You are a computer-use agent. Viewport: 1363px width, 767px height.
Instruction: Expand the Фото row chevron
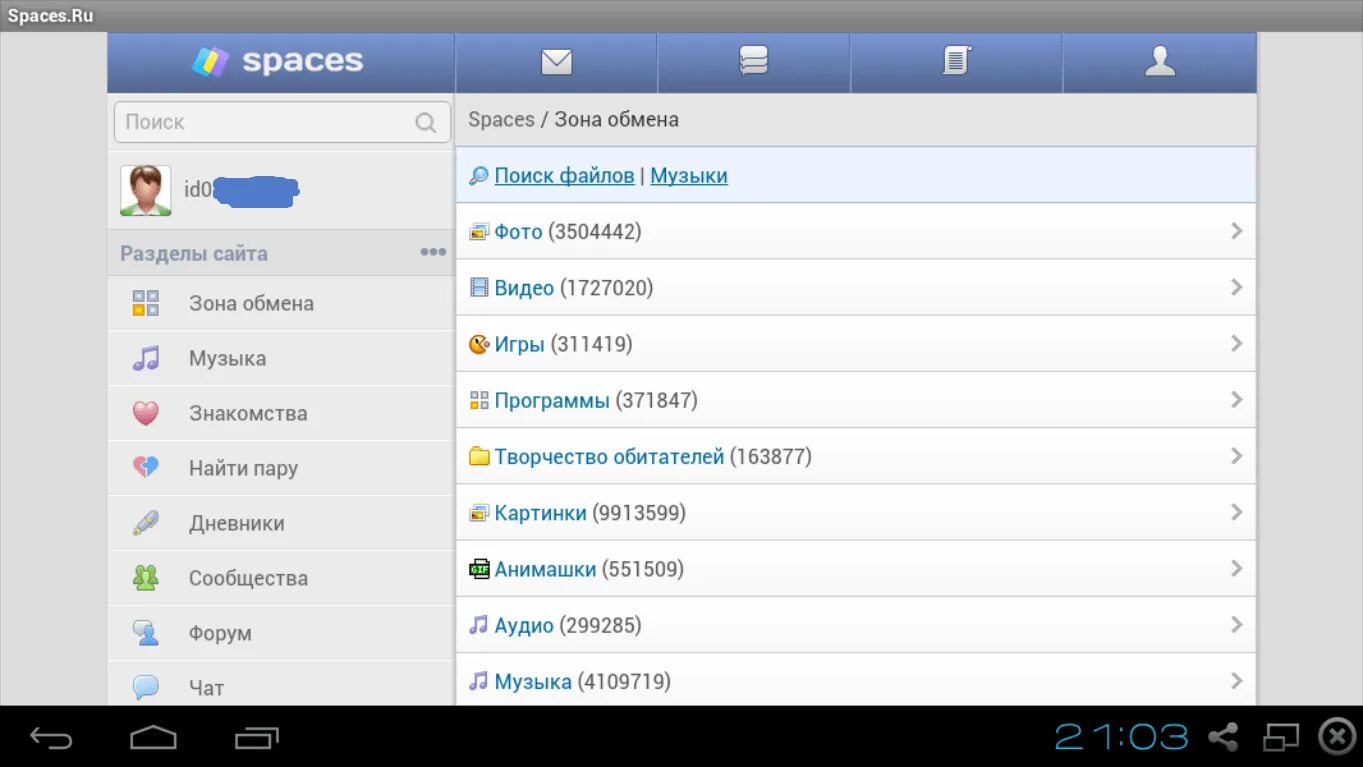[x=1237, y=231]
